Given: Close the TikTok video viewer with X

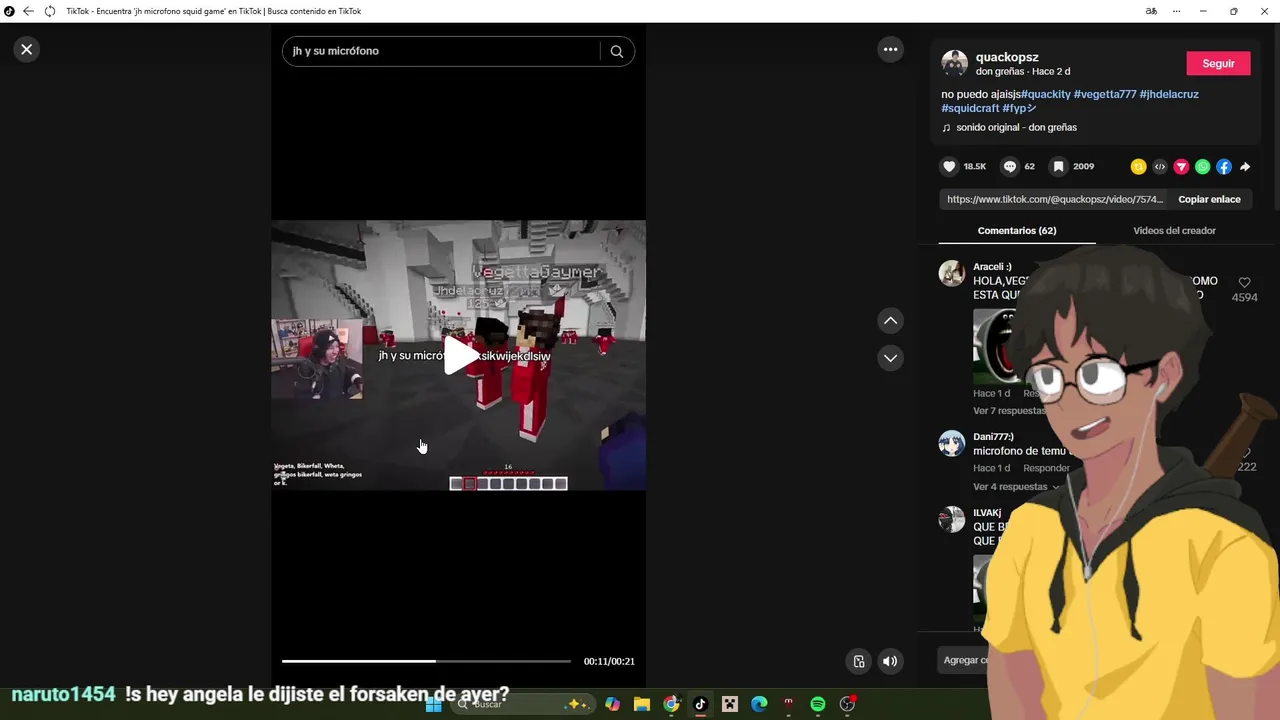Looking at the screenshot, I should pyautogui.click(x=27, y=49).
